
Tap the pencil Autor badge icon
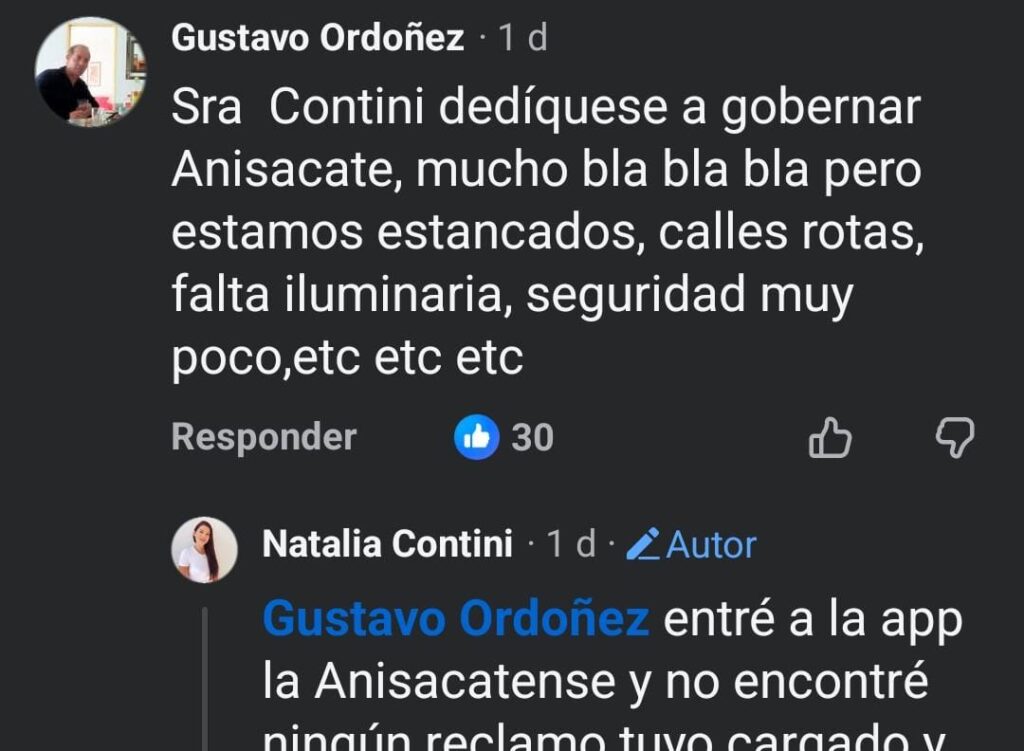click(x=643, y=545)
